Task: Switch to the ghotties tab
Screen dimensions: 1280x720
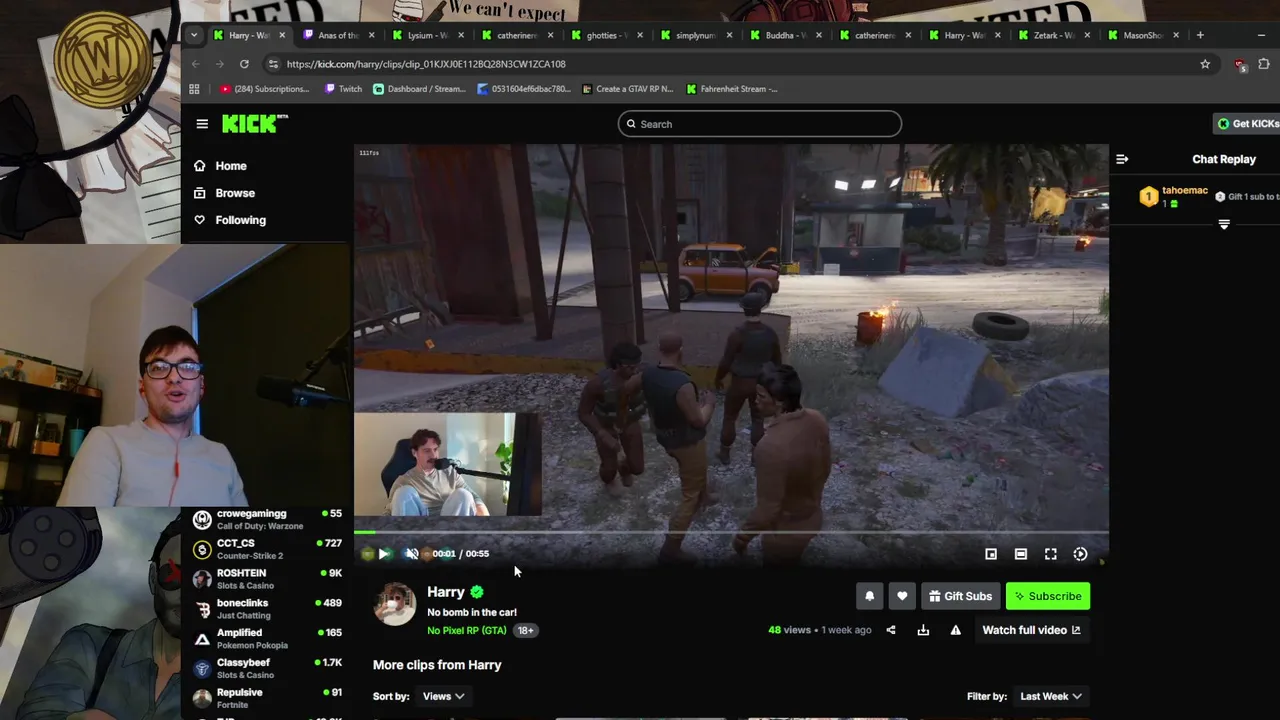Action: coord(607,35)
